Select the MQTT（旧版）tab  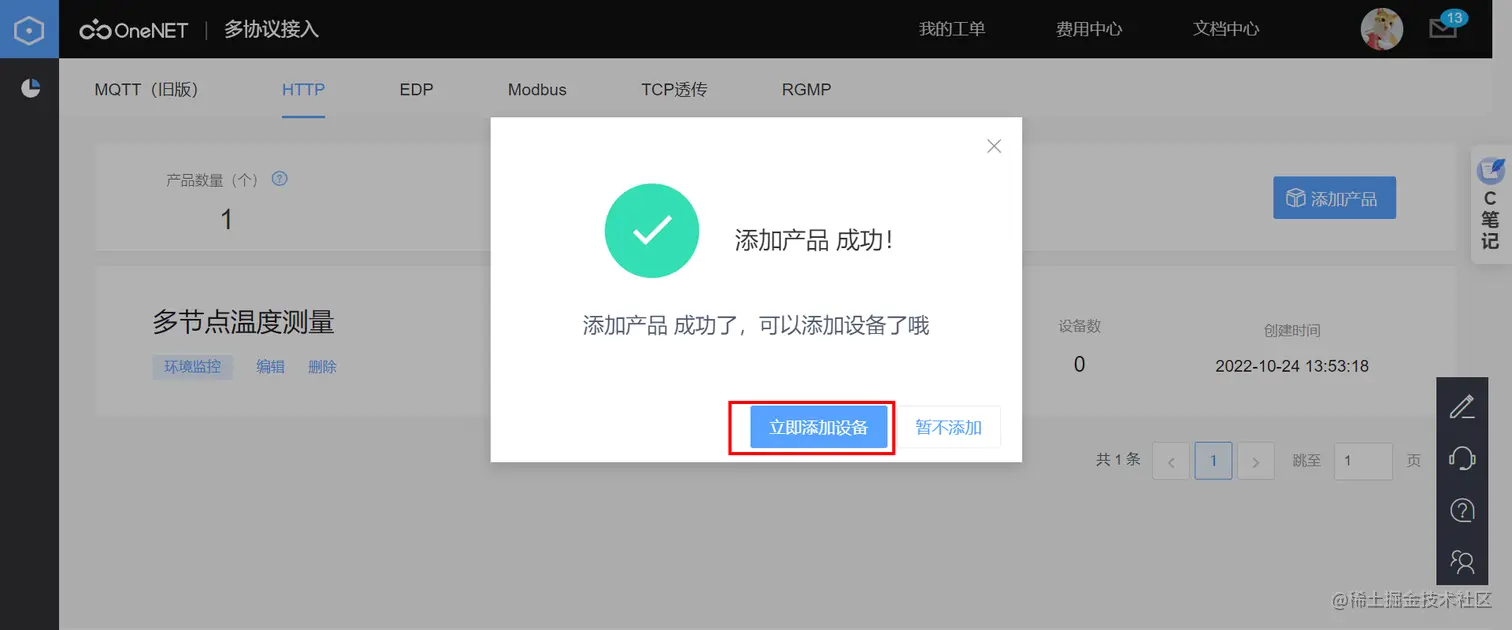click(147, 90)
